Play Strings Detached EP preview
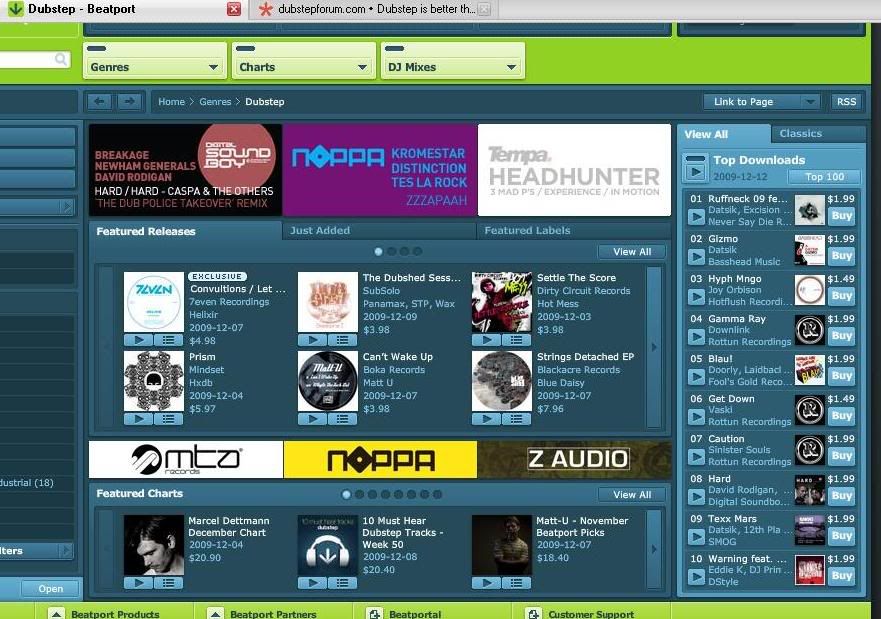881x619 pixels. [487, 419]
